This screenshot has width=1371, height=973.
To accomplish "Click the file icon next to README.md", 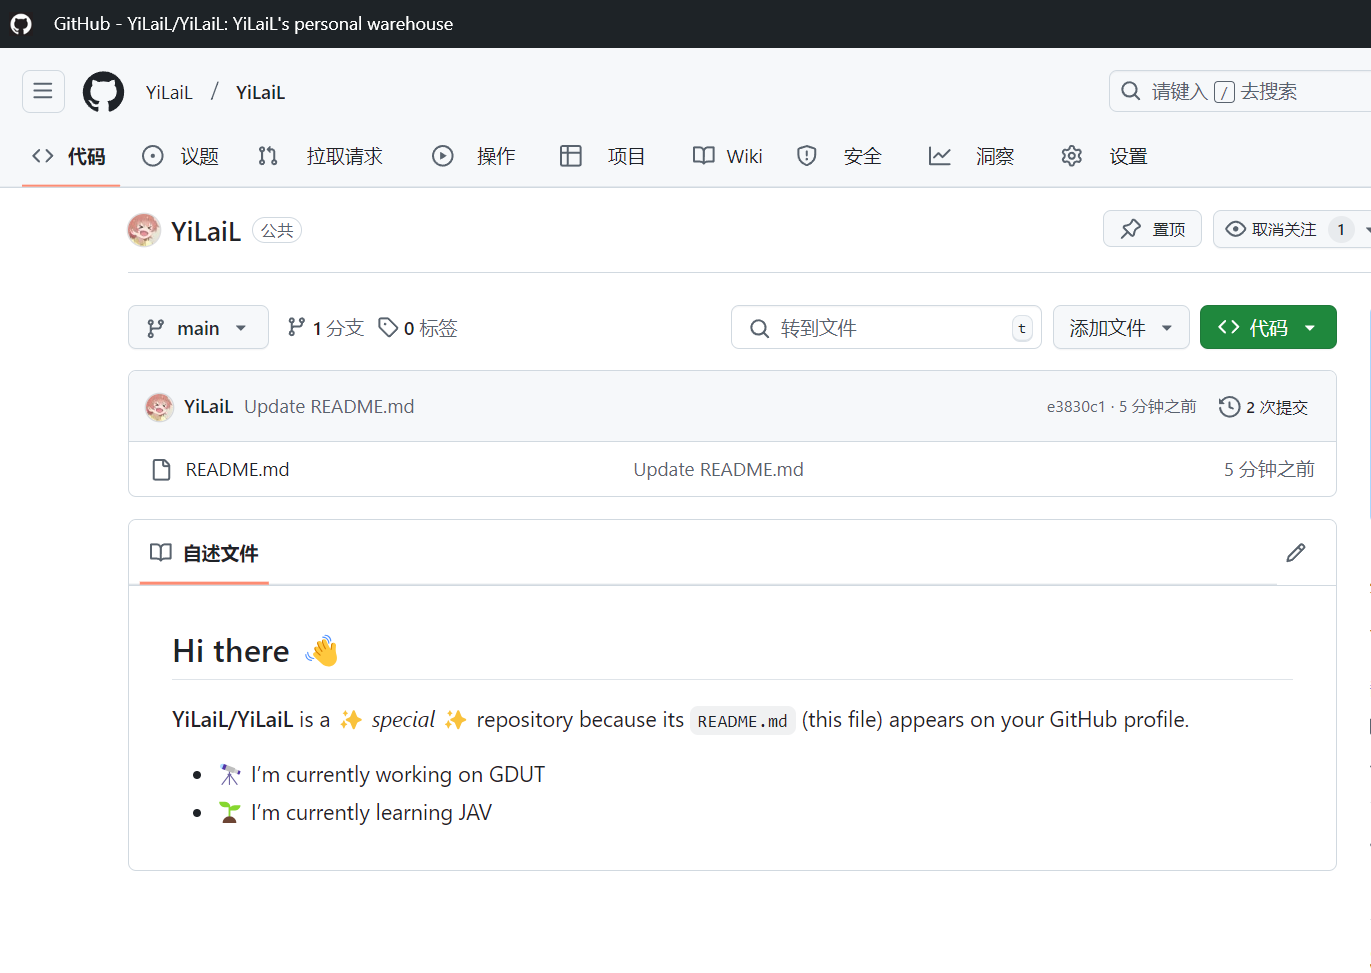I will click(x=161, y=470).
